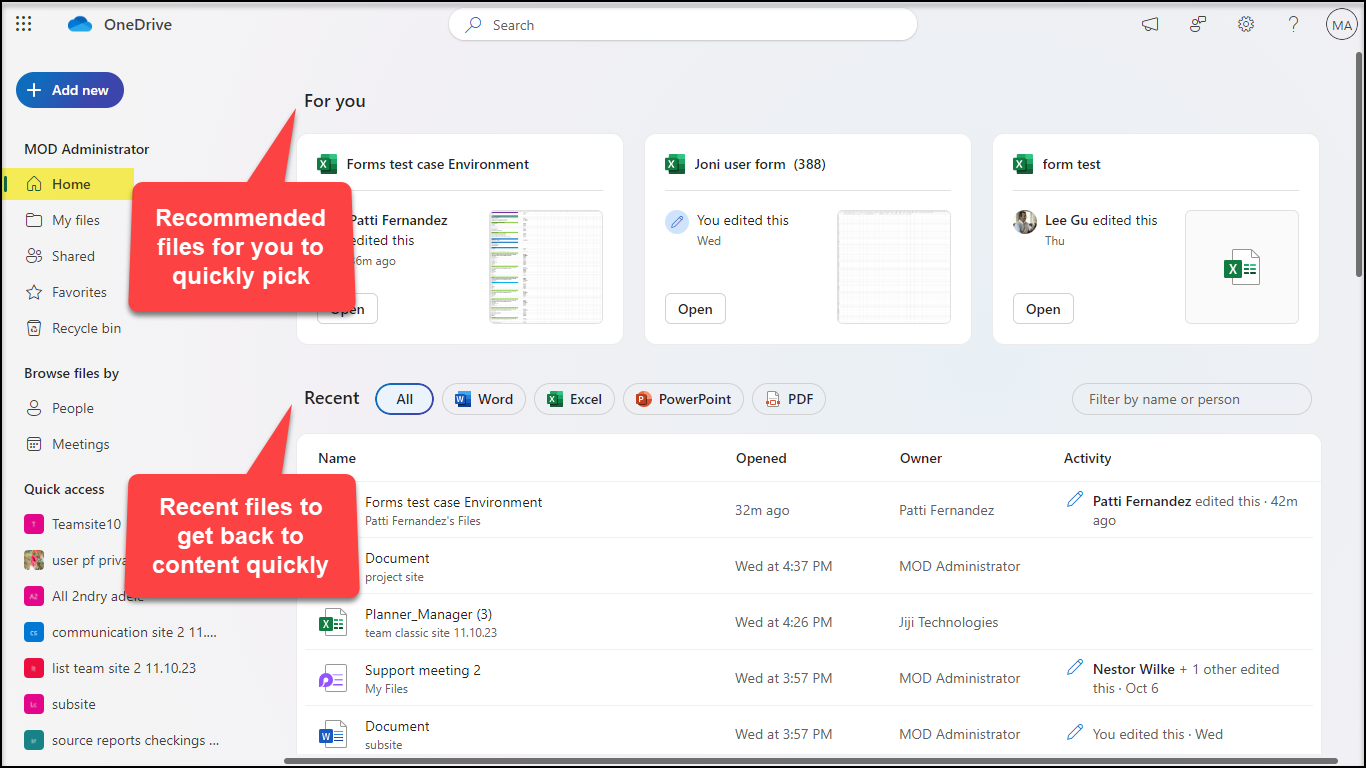Filter recent files by Word
The width and height of the screenshot is (1366, 768).
click(x=484, y=399)
